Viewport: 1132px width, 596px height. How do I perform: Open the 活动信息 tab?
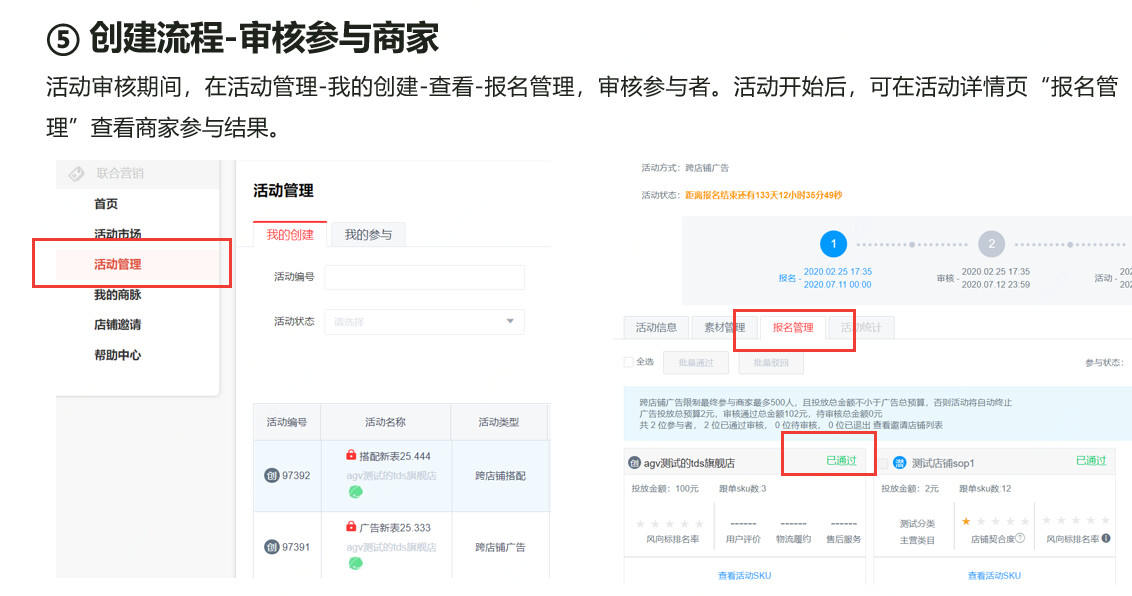point(656,328)
